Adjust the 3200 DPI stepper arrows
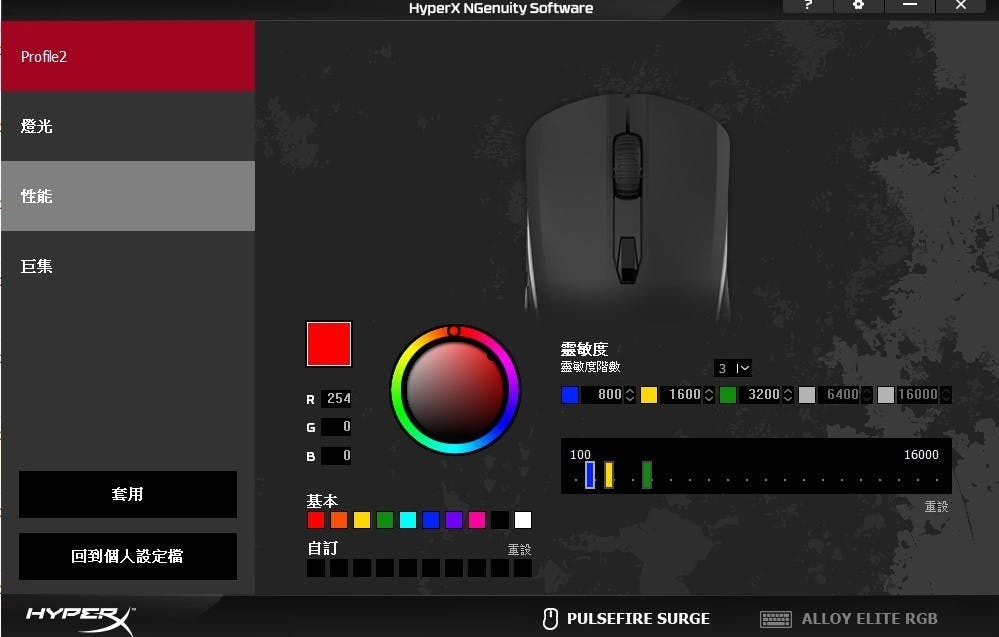 (x=787, y=395)
